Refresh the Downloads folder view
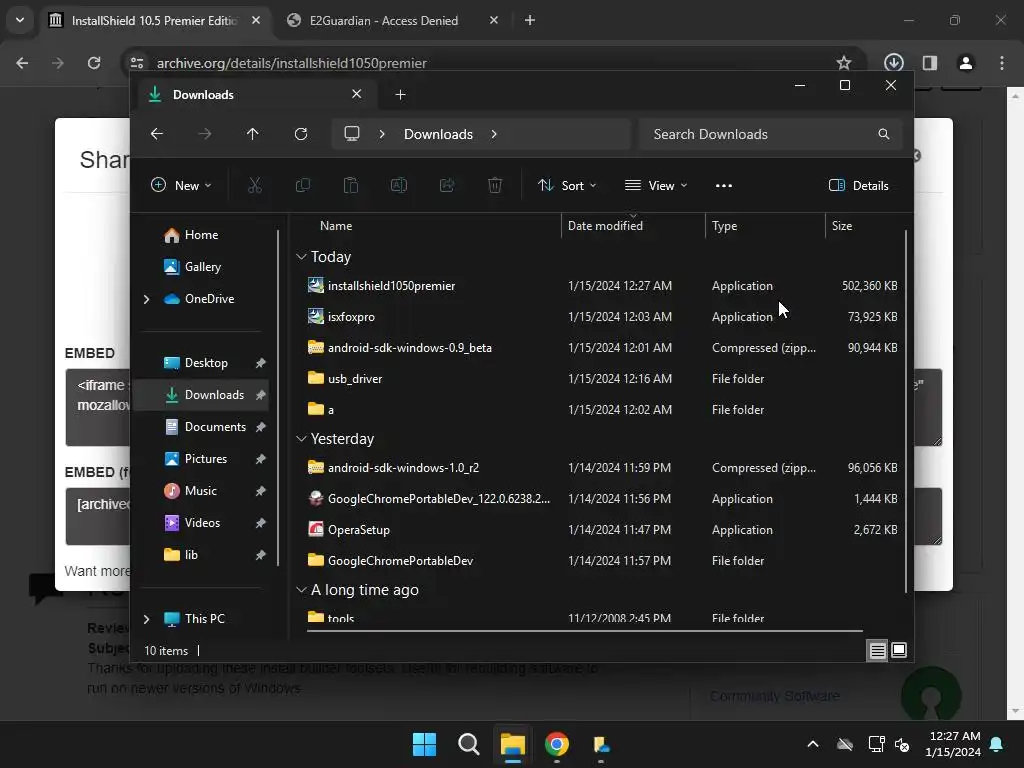The height and width of the screenshot is (768, 1024). (x=300, y=134)
